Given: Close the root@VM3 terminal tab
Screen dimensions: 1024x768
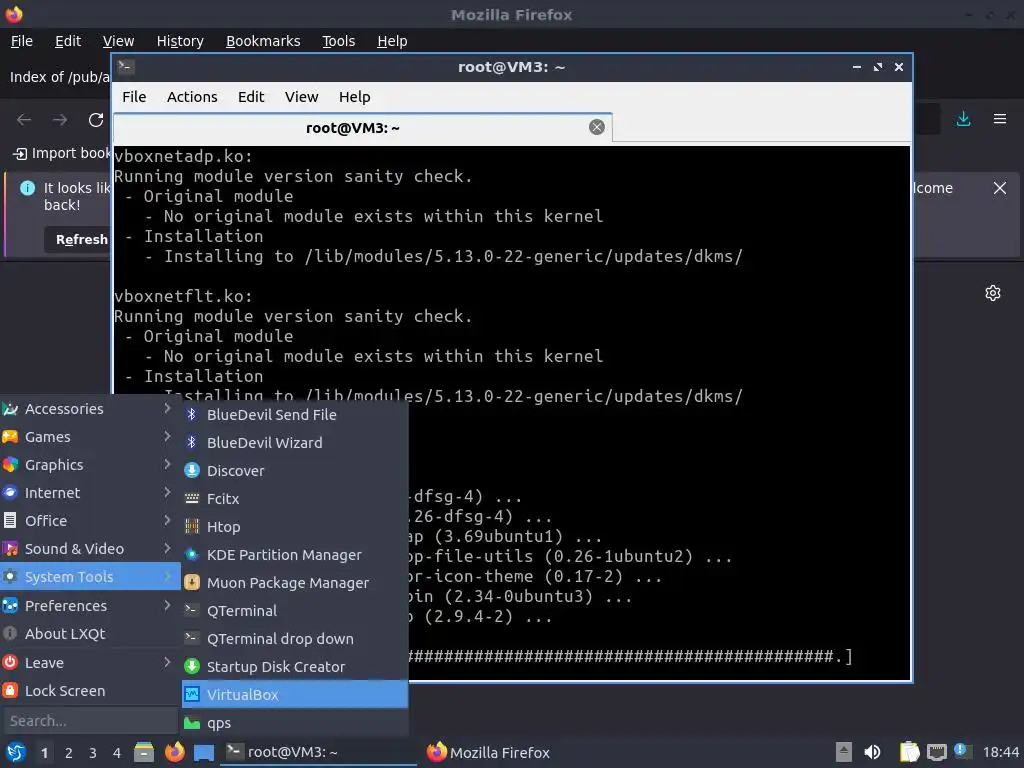Looking at the screenshot, I should click(596, 127).
